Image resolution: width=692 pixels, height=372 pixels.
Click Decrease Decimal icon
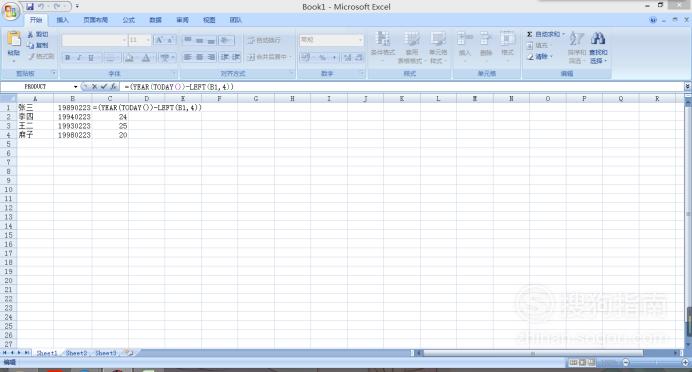tap(359, 57)
